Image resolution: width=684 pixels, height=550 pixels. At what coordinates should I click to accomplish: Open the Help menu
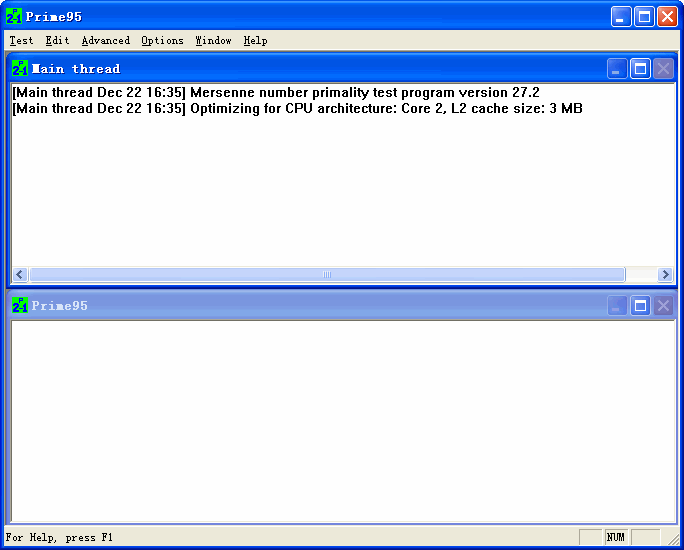[255, 41]
